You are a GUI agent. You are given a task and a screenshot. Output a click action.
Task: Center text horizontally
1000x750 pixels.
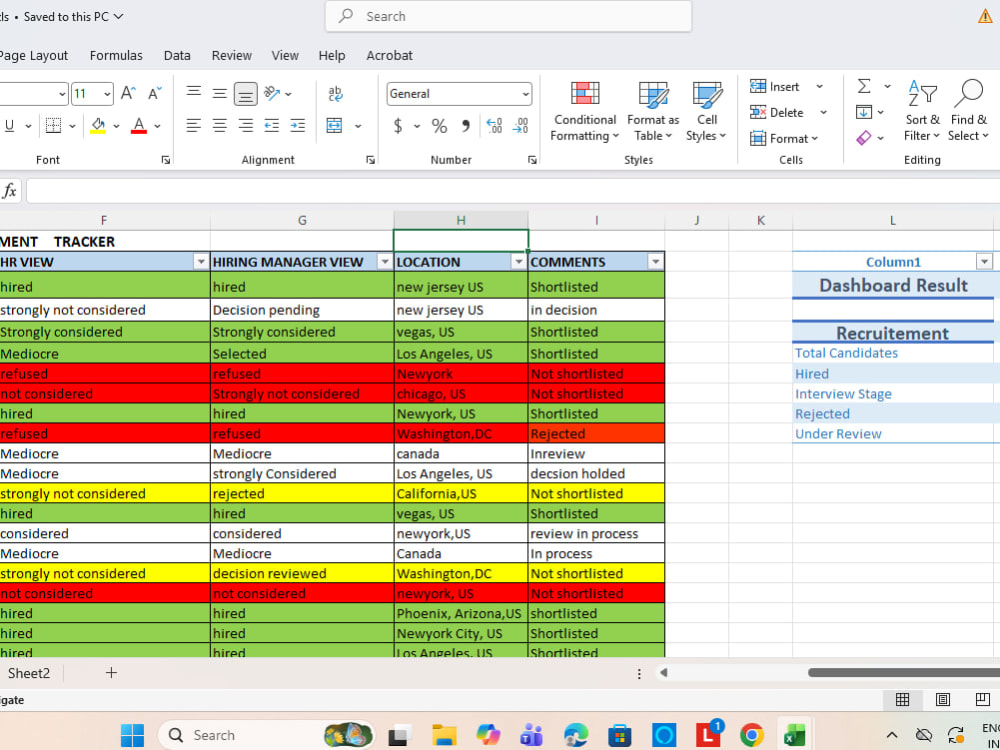pyautogui.click(x=219, y=126)
